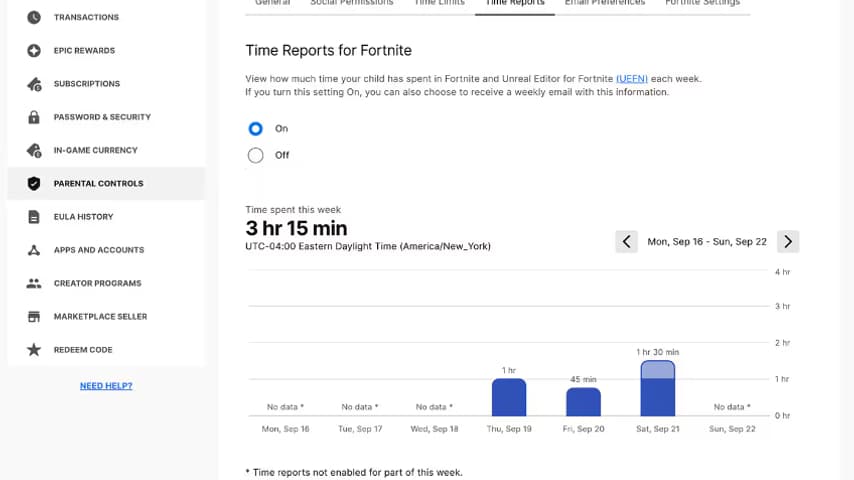
Task: Switch to the Time Reports tab
Action: [x=515, y=3]
